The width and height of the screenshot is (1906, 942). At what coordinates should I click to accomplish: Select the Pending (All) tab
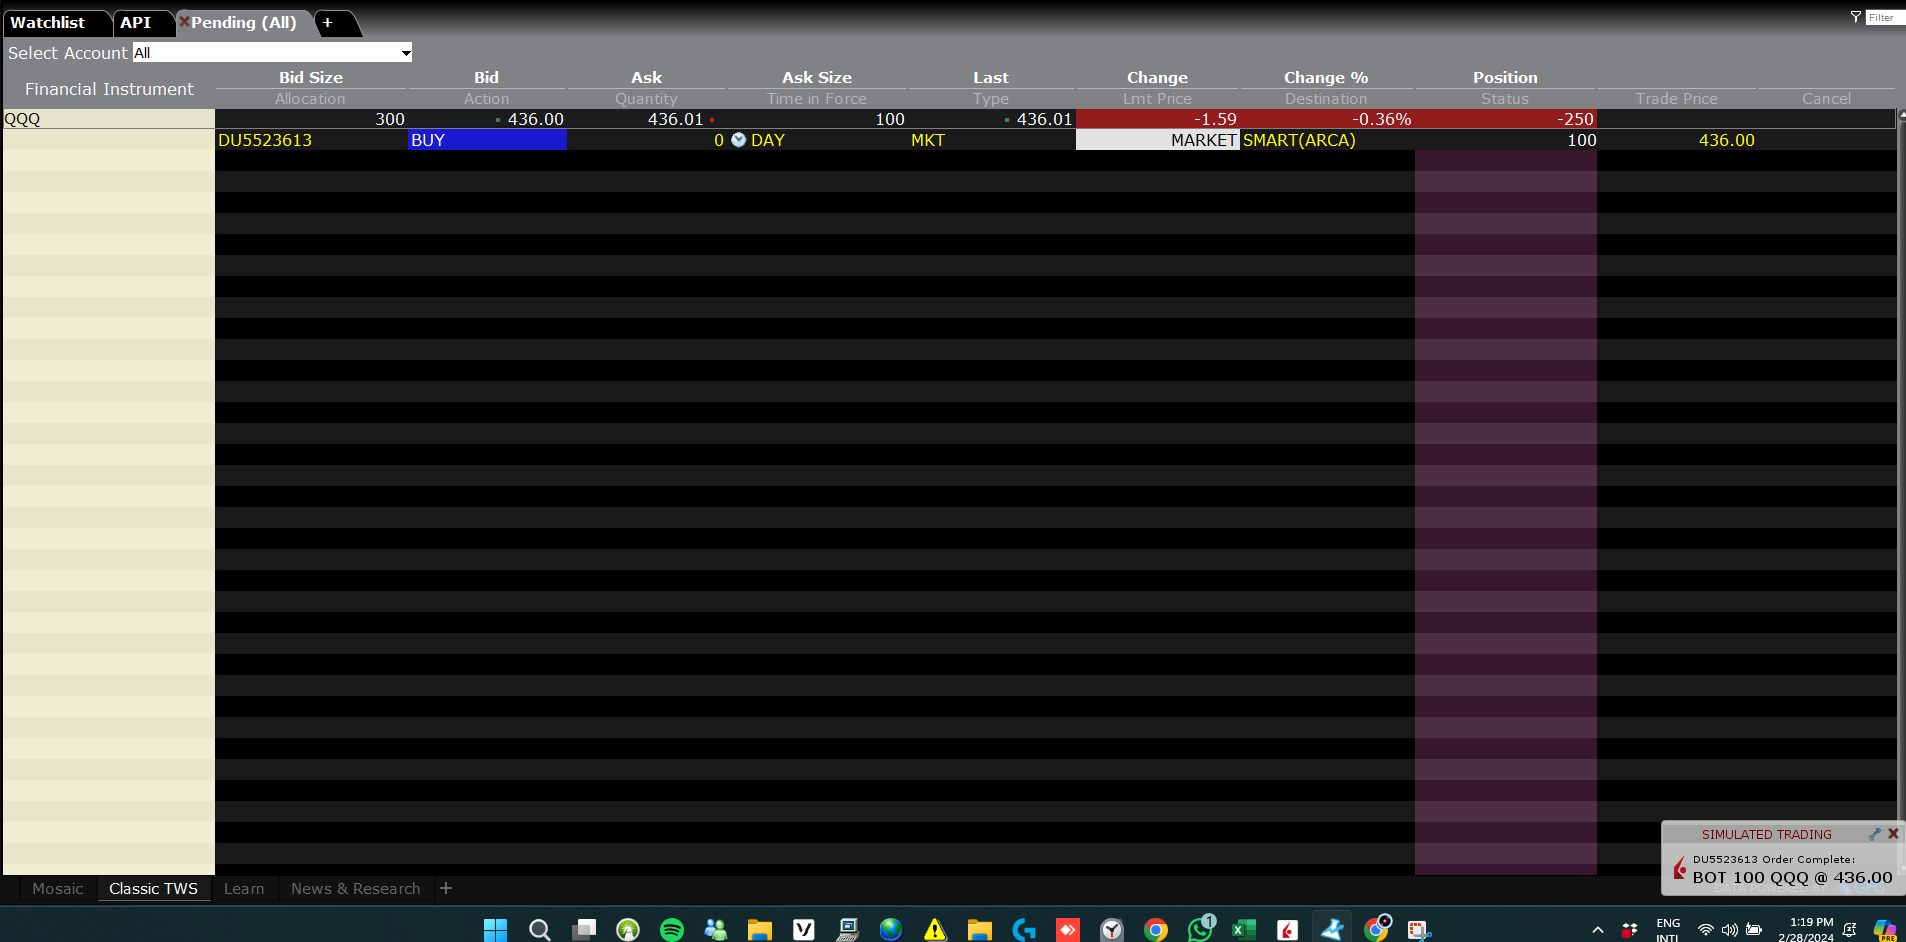(x=244, y=22)
